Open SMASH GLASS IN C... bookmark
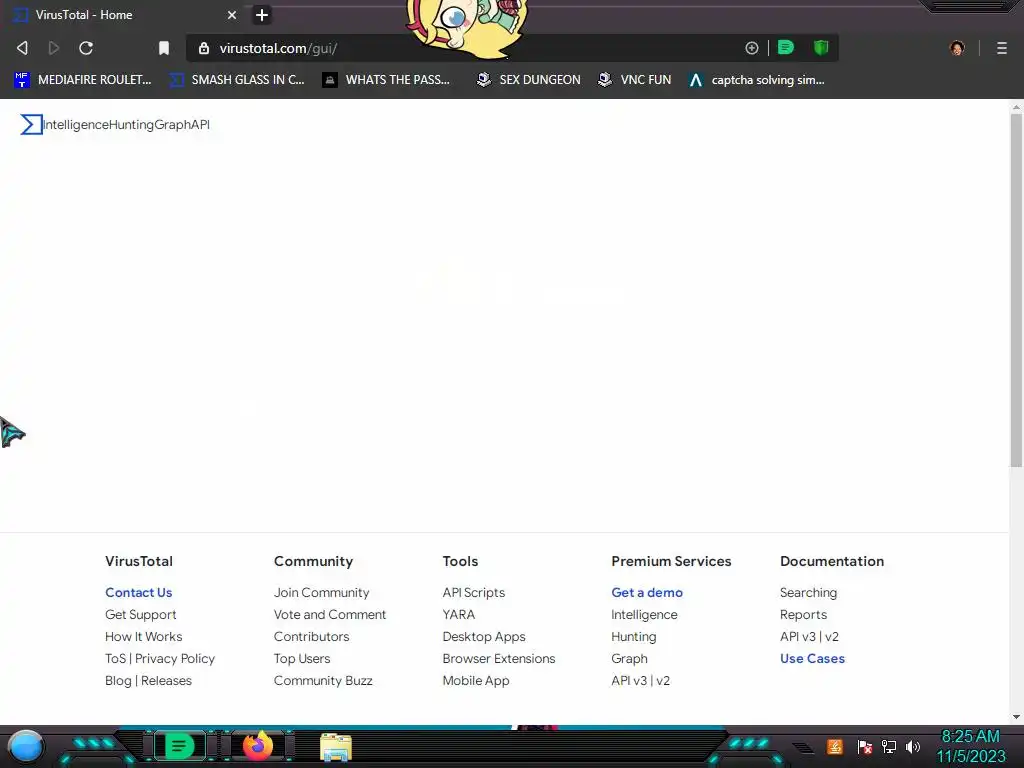1024x768 pixels. tap(236, 80)
